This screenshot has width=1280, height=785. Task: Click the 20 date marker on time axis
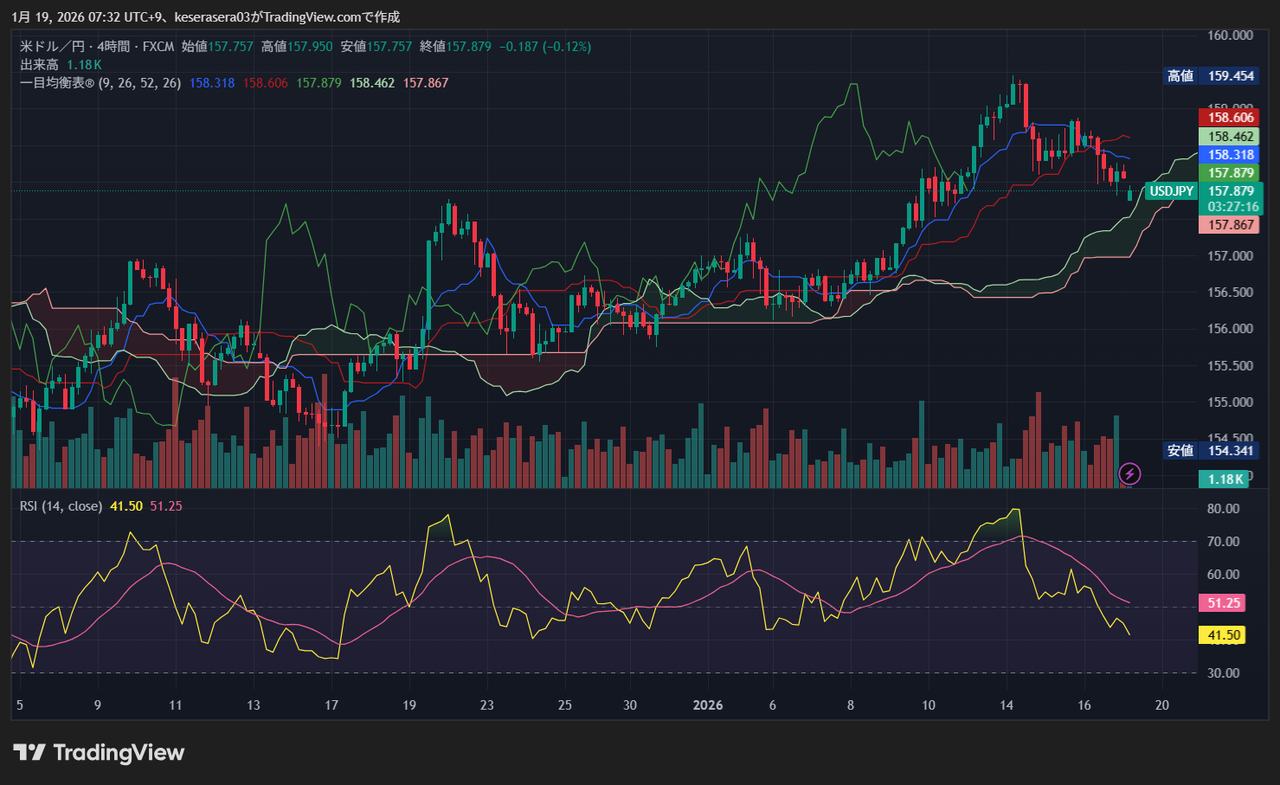click(x=1162, y=705)
